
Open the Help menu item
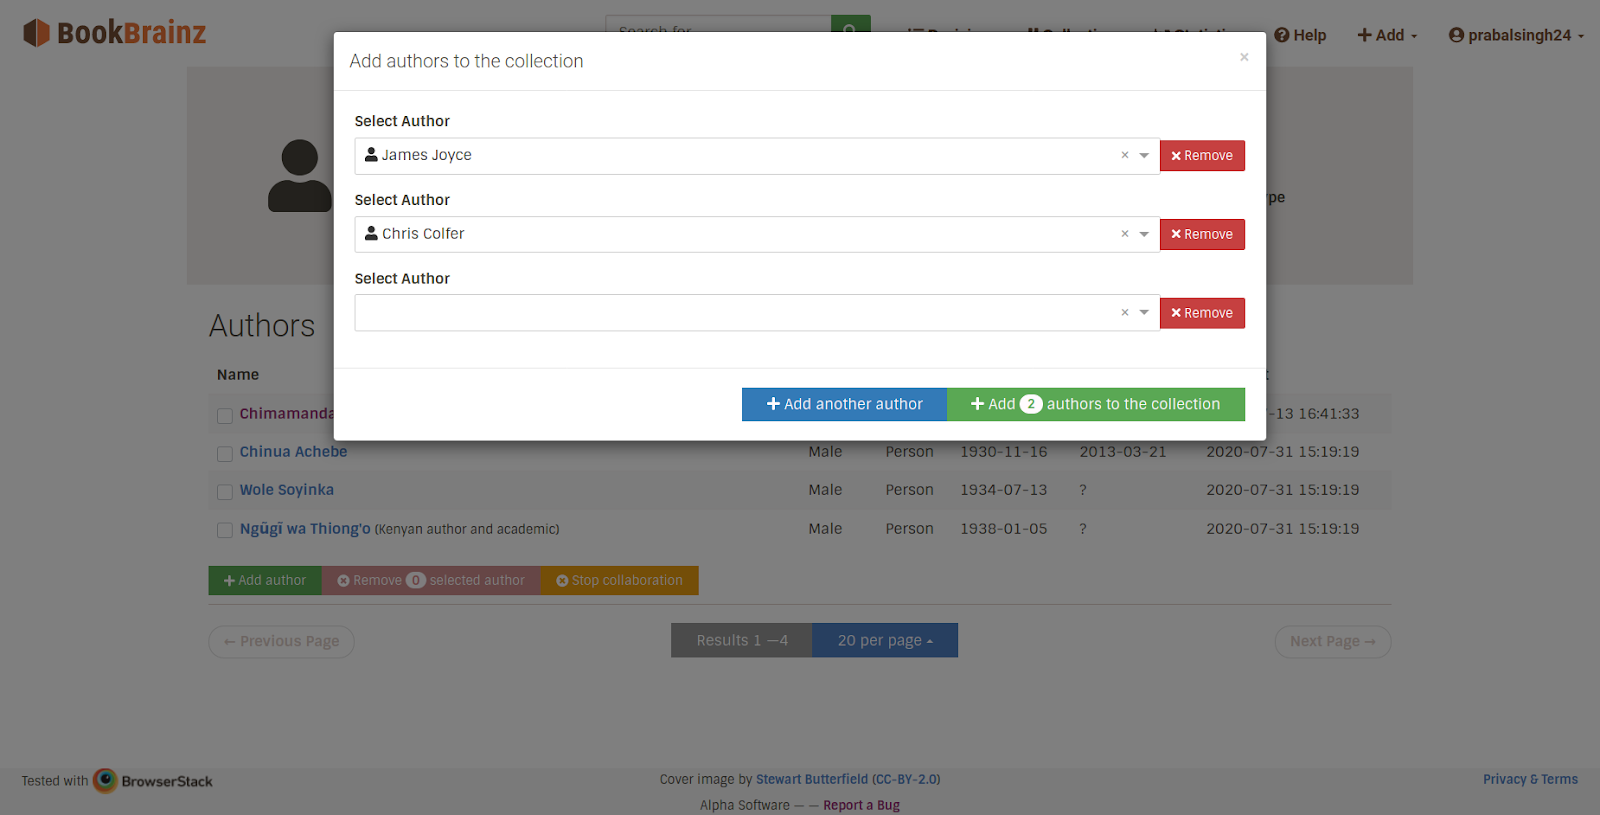(1300, 35)
